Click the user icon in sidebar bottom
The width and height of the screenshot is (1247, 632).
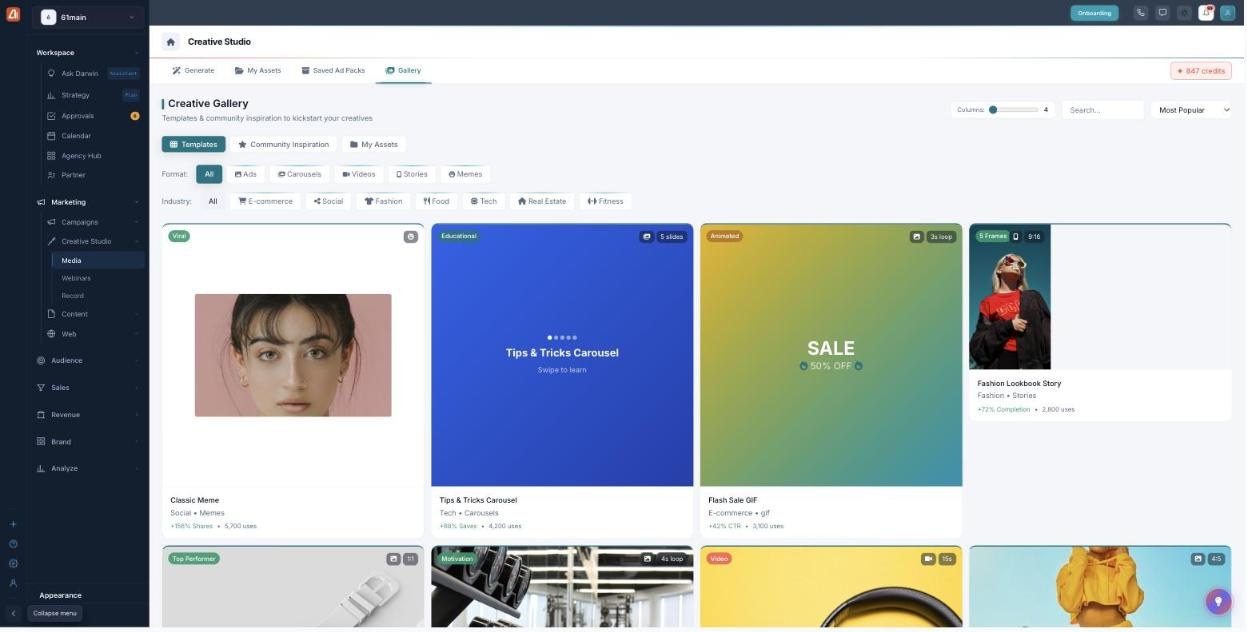pos(13,583)
